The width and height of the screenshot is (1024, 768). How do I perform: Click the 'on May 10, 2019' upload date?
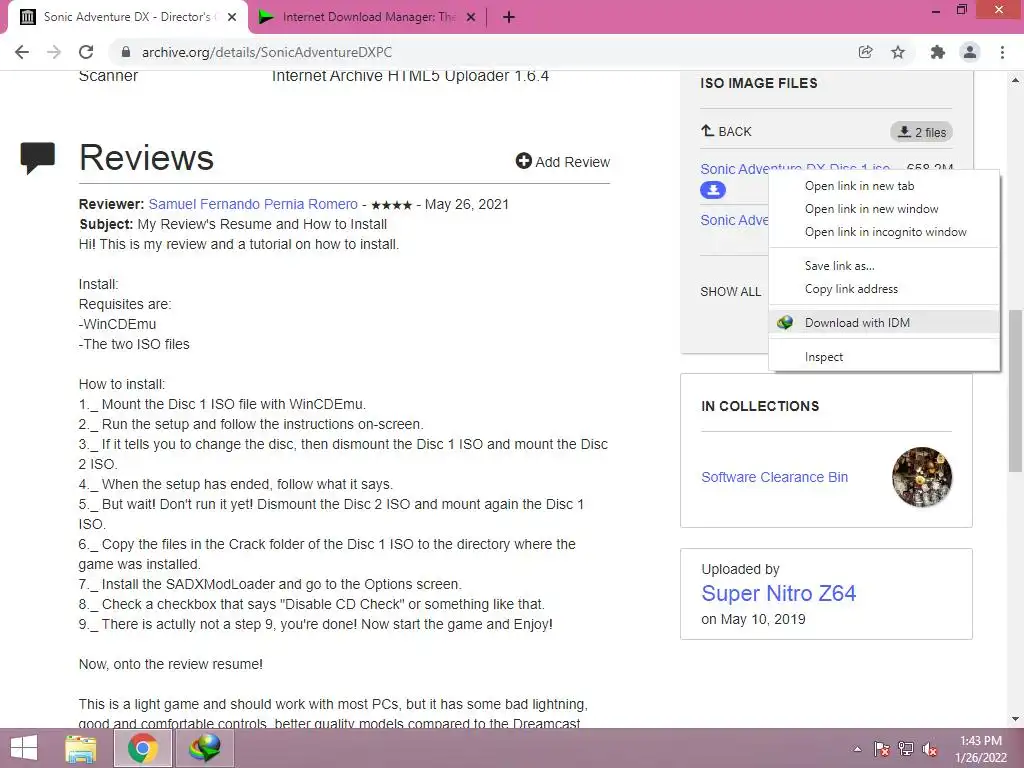point(754,619)
